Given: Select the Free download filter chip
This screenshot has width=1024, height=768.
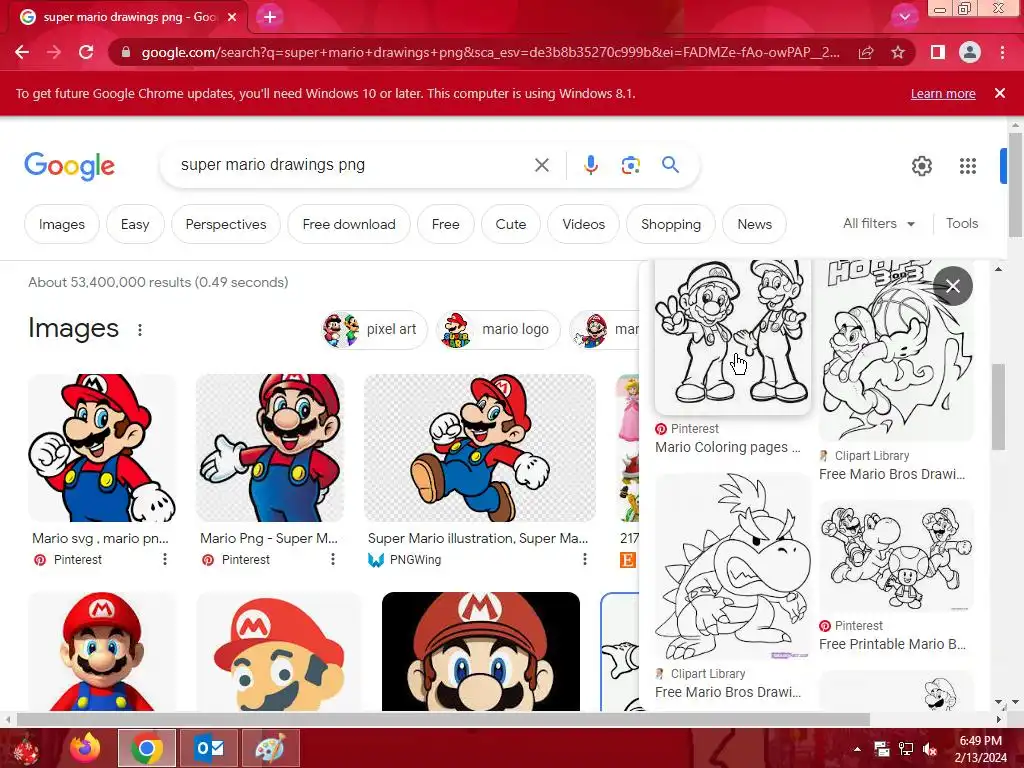Looking at the screenshot, I should pos(349,224).
